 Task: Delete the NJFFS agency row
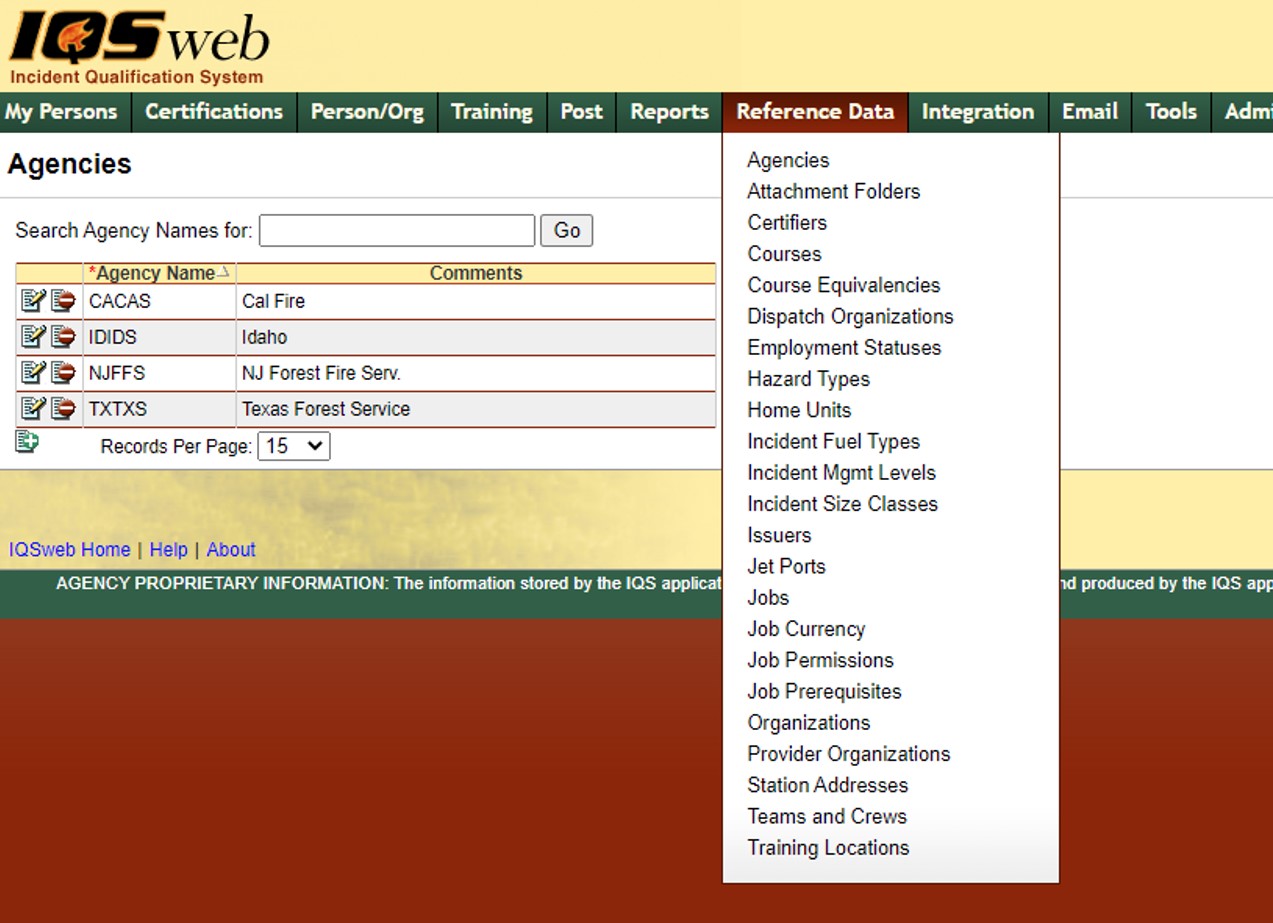point(63,372)
